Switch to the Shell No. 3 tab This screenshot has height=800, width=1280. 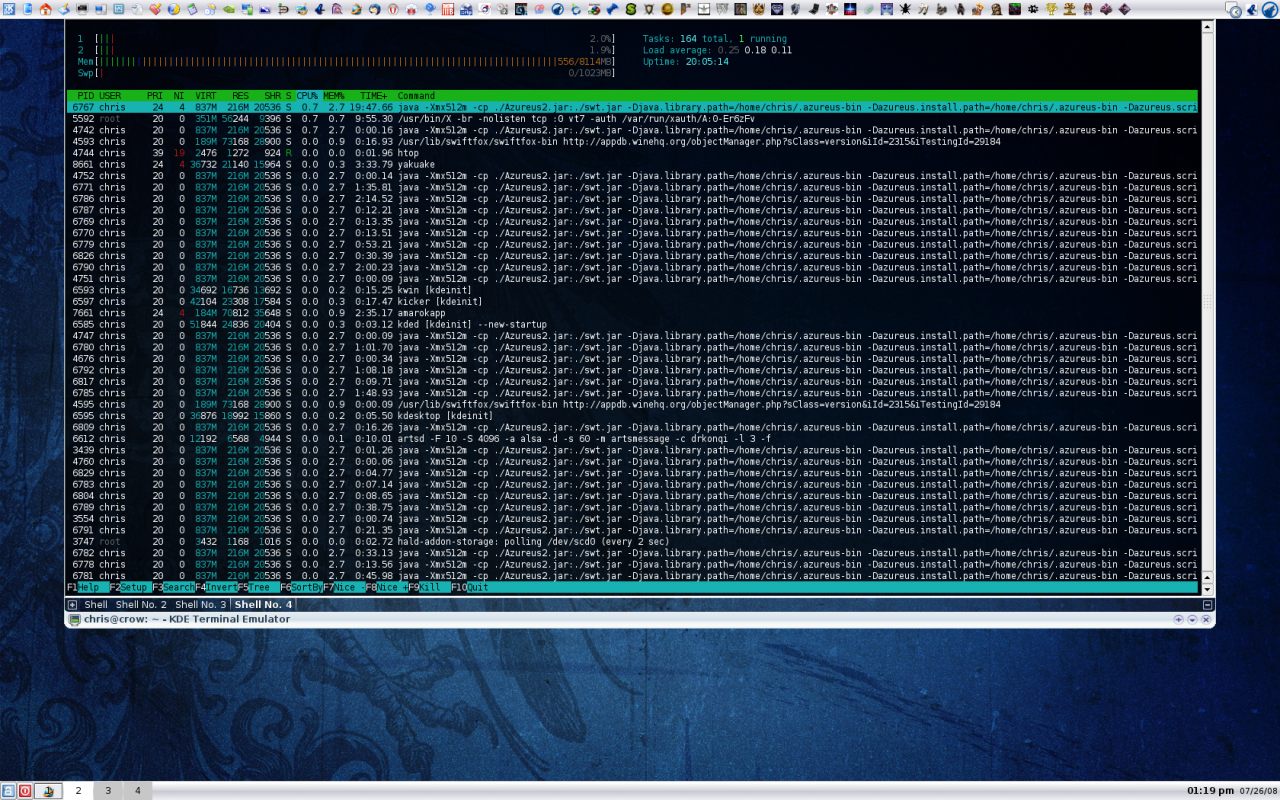click(x=200, y=605)
